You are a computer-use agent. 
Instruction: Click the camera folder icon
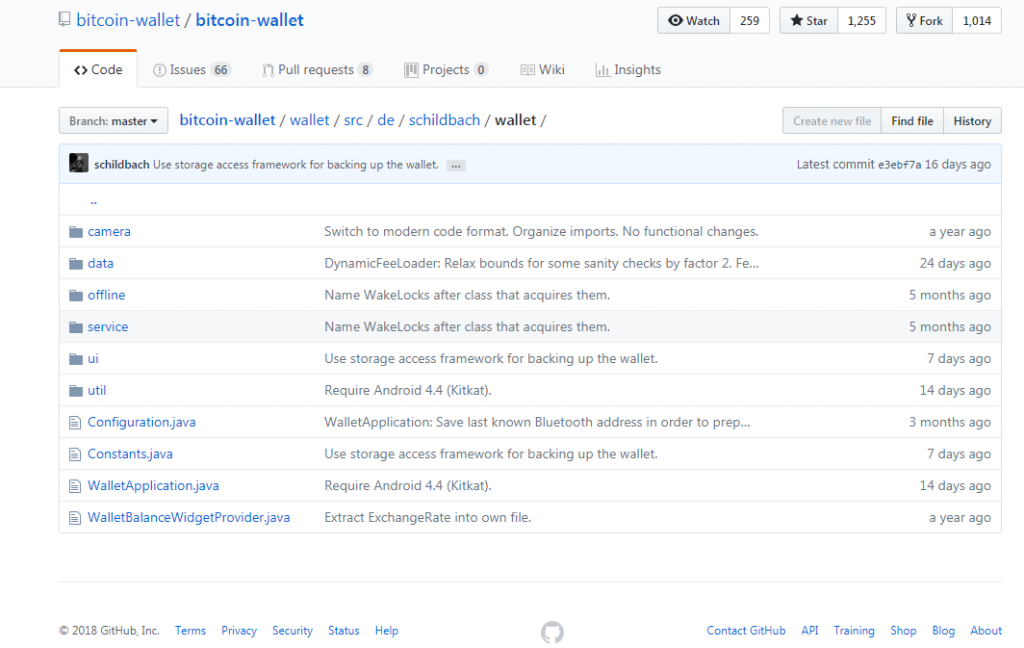click(x=76, y=232)
